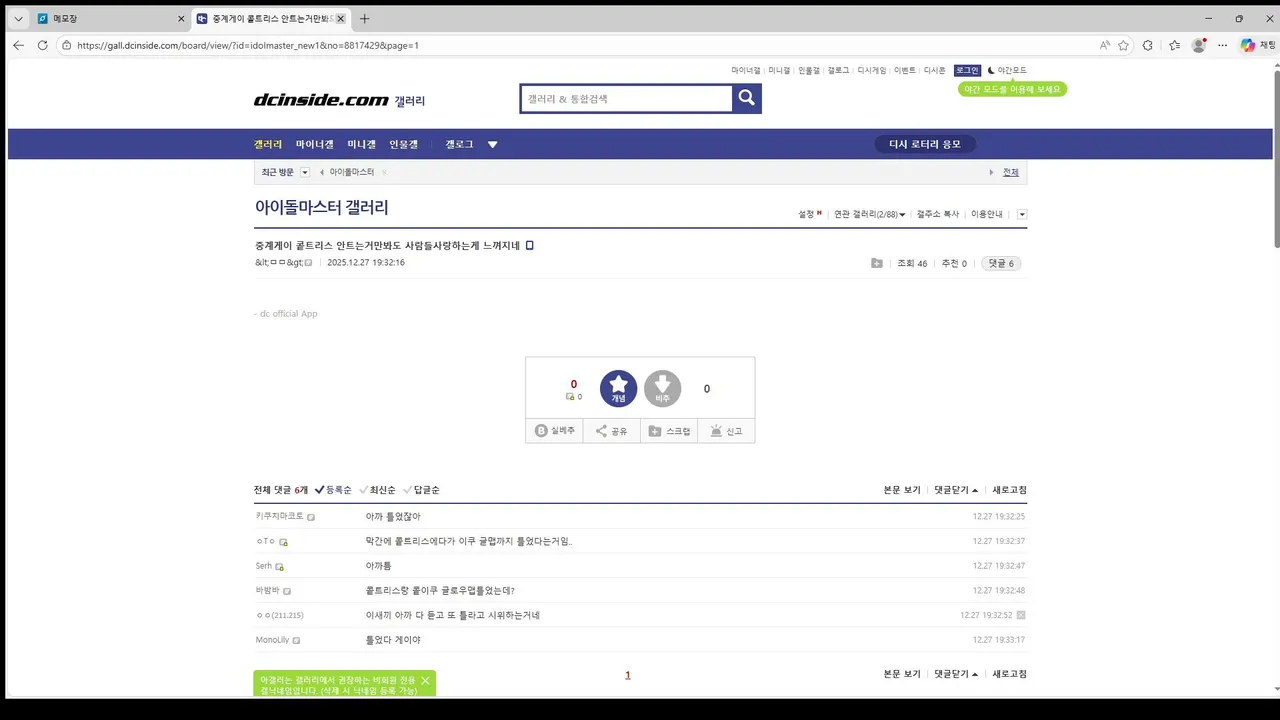Click the gallog icon next to 키쿠치마코토
This screenshot has height=720, width=1280.
[x=311, y=517]
